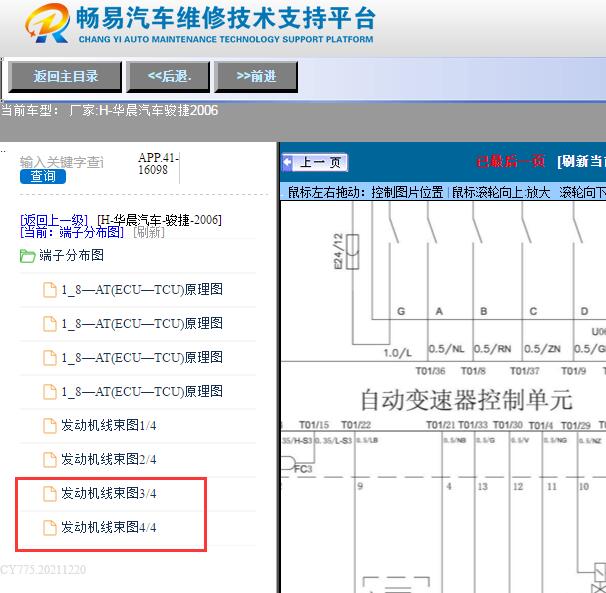This screenshot has height=593, width=606.
Task: Click wire label 0.5/NL in diagram
Action: [x=446, y=349]
